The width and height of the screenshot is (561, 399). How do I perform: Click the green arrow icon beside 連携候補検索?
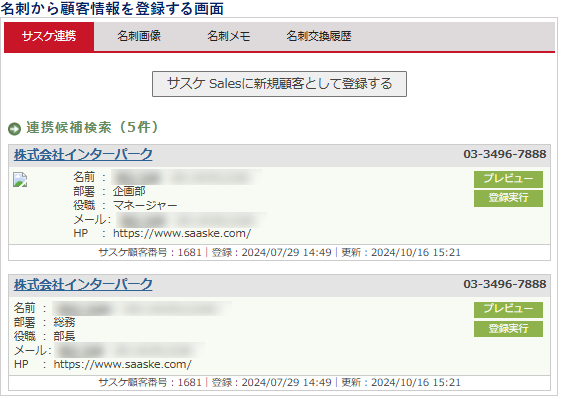click(15, 129)
